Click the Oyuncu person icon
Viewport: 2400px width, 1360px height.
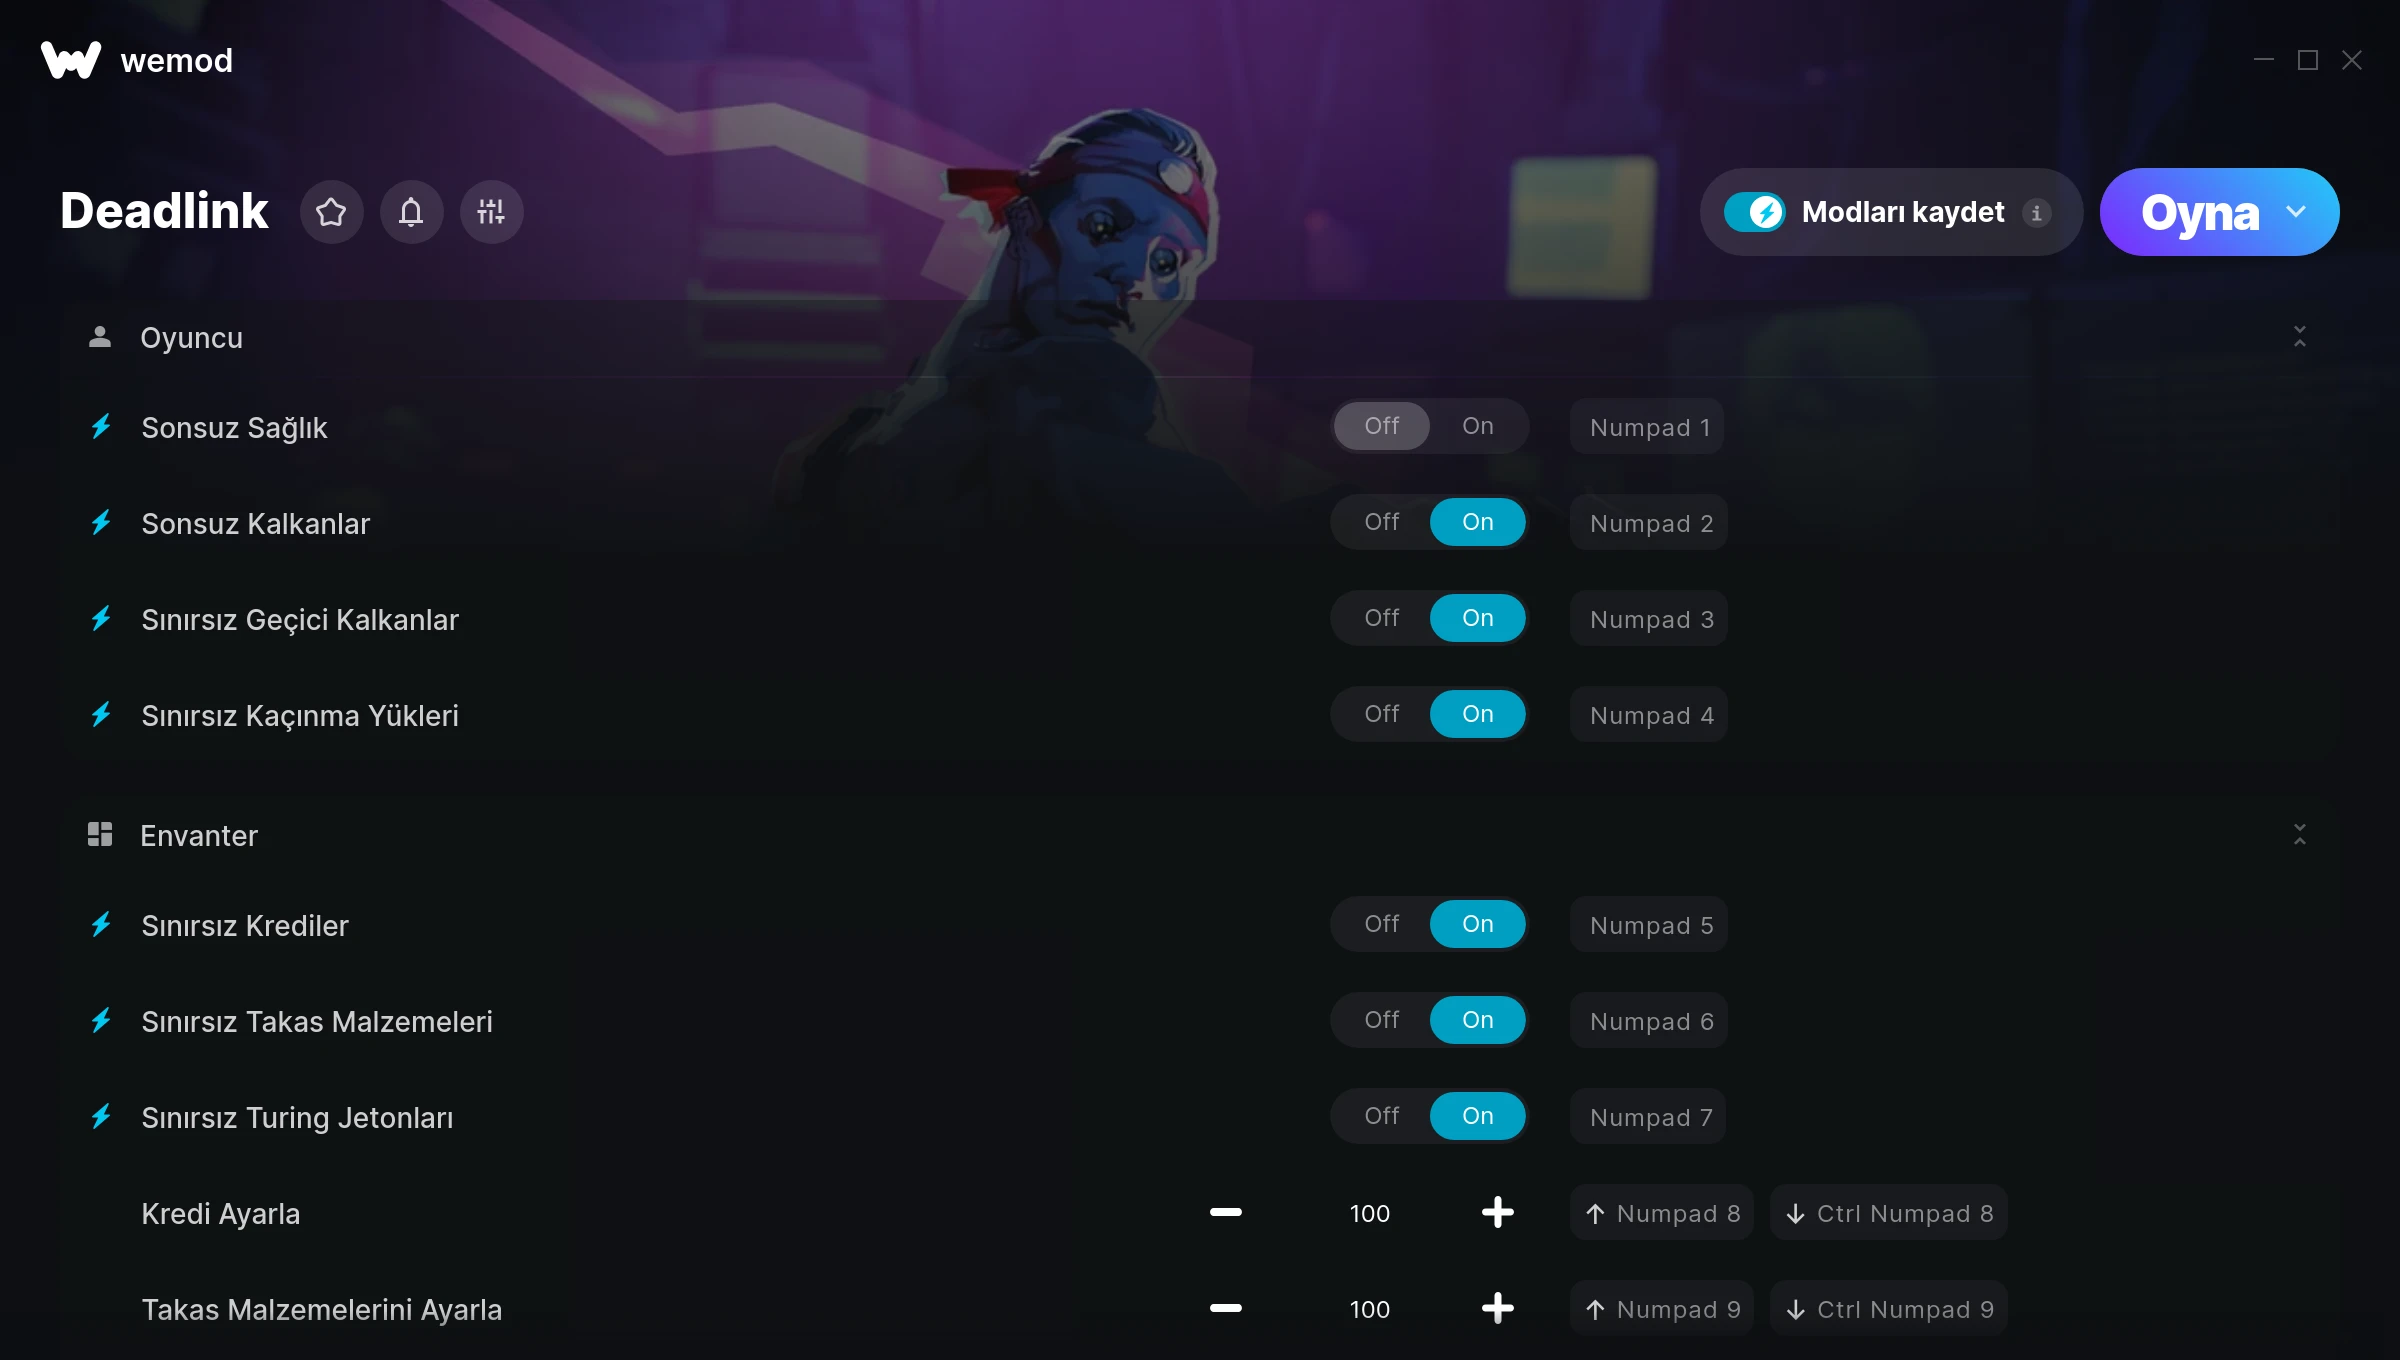tap(100, 337)
